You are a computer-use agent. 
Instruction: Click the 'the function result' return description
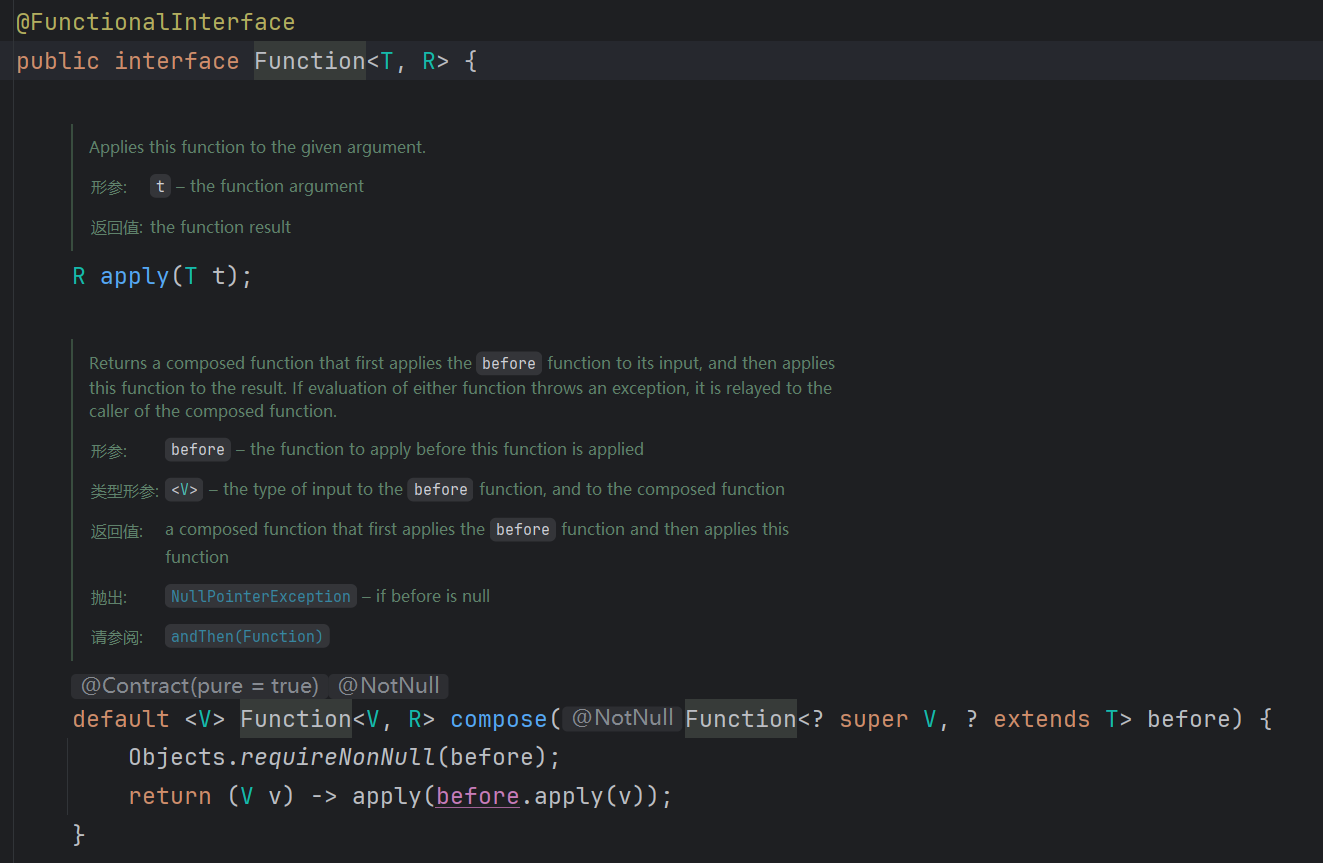coord(220,227)
